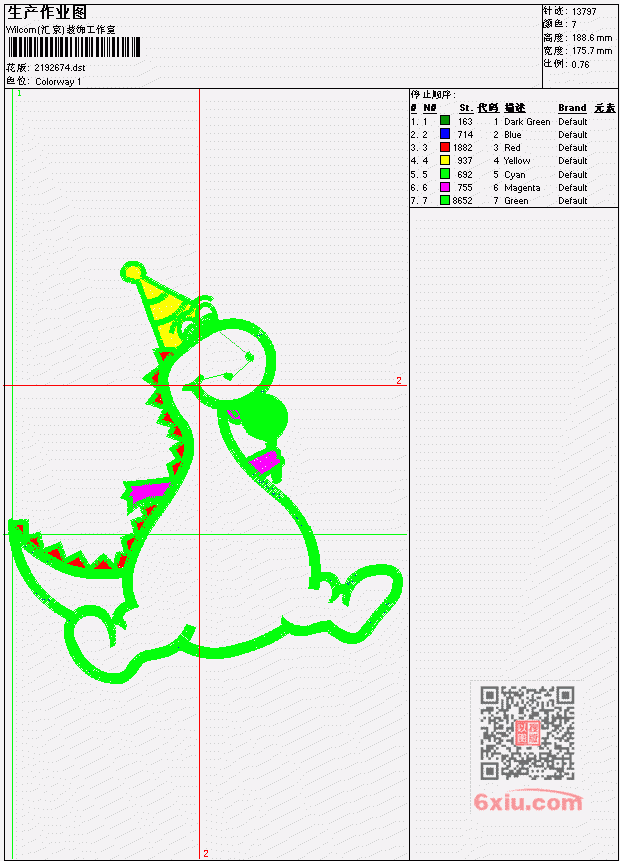The height and width of the screenshot is (861, 620).
Task: Click the Yellow description text
Action: 517,161
